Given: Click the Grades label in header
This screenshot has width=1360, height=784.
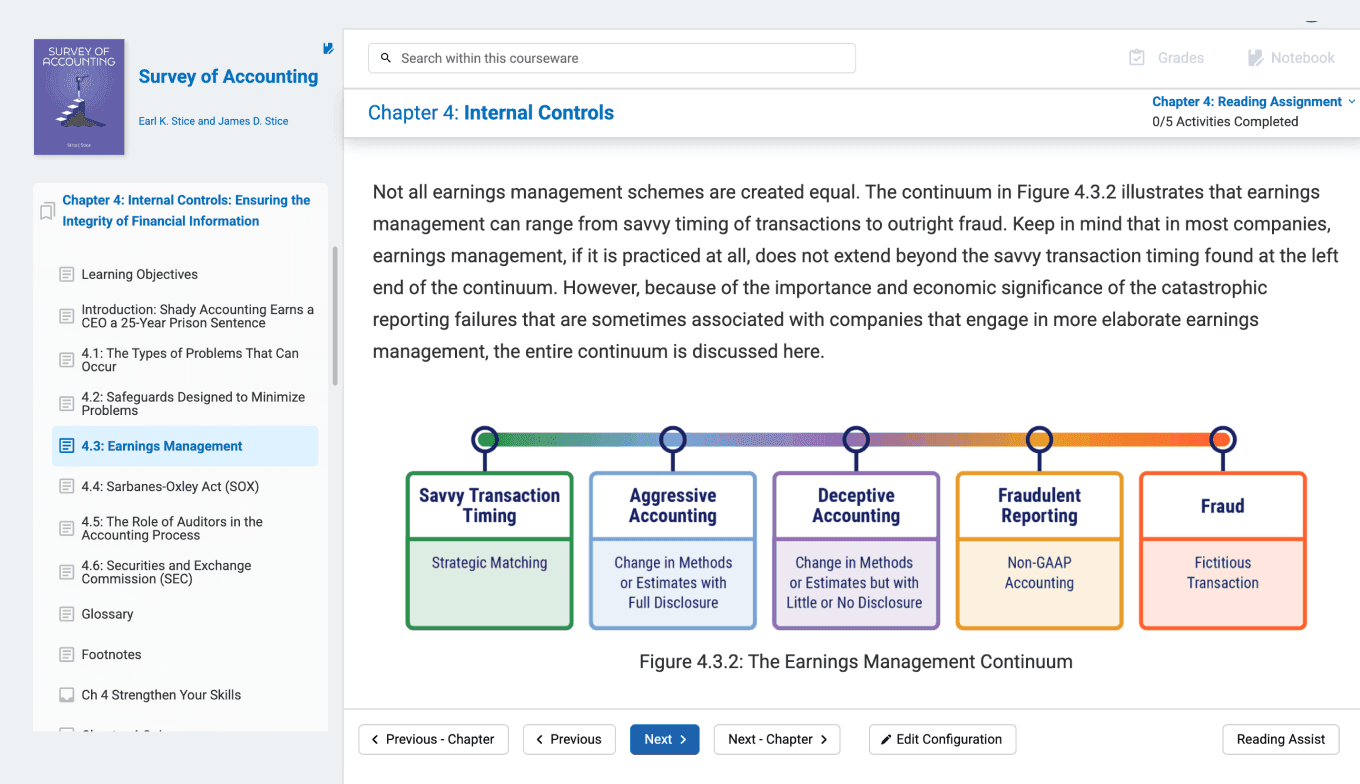Looking at the screenshot, I should pyautogui.click(x=1181, y=58).
